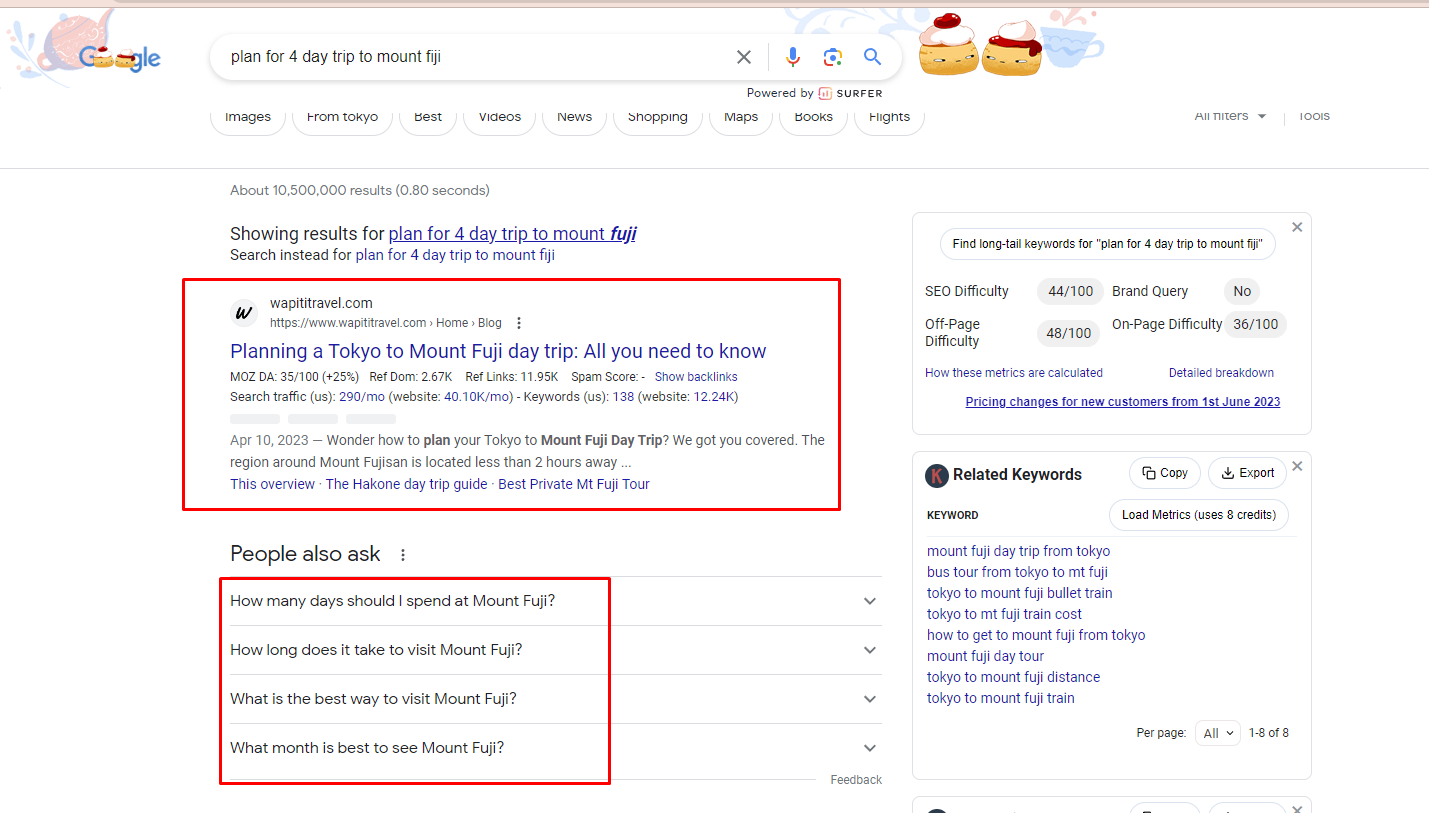
Task: Open 'Planning a Tokyo to Mount Fuji day trip' result
Action: pos(498,351)
